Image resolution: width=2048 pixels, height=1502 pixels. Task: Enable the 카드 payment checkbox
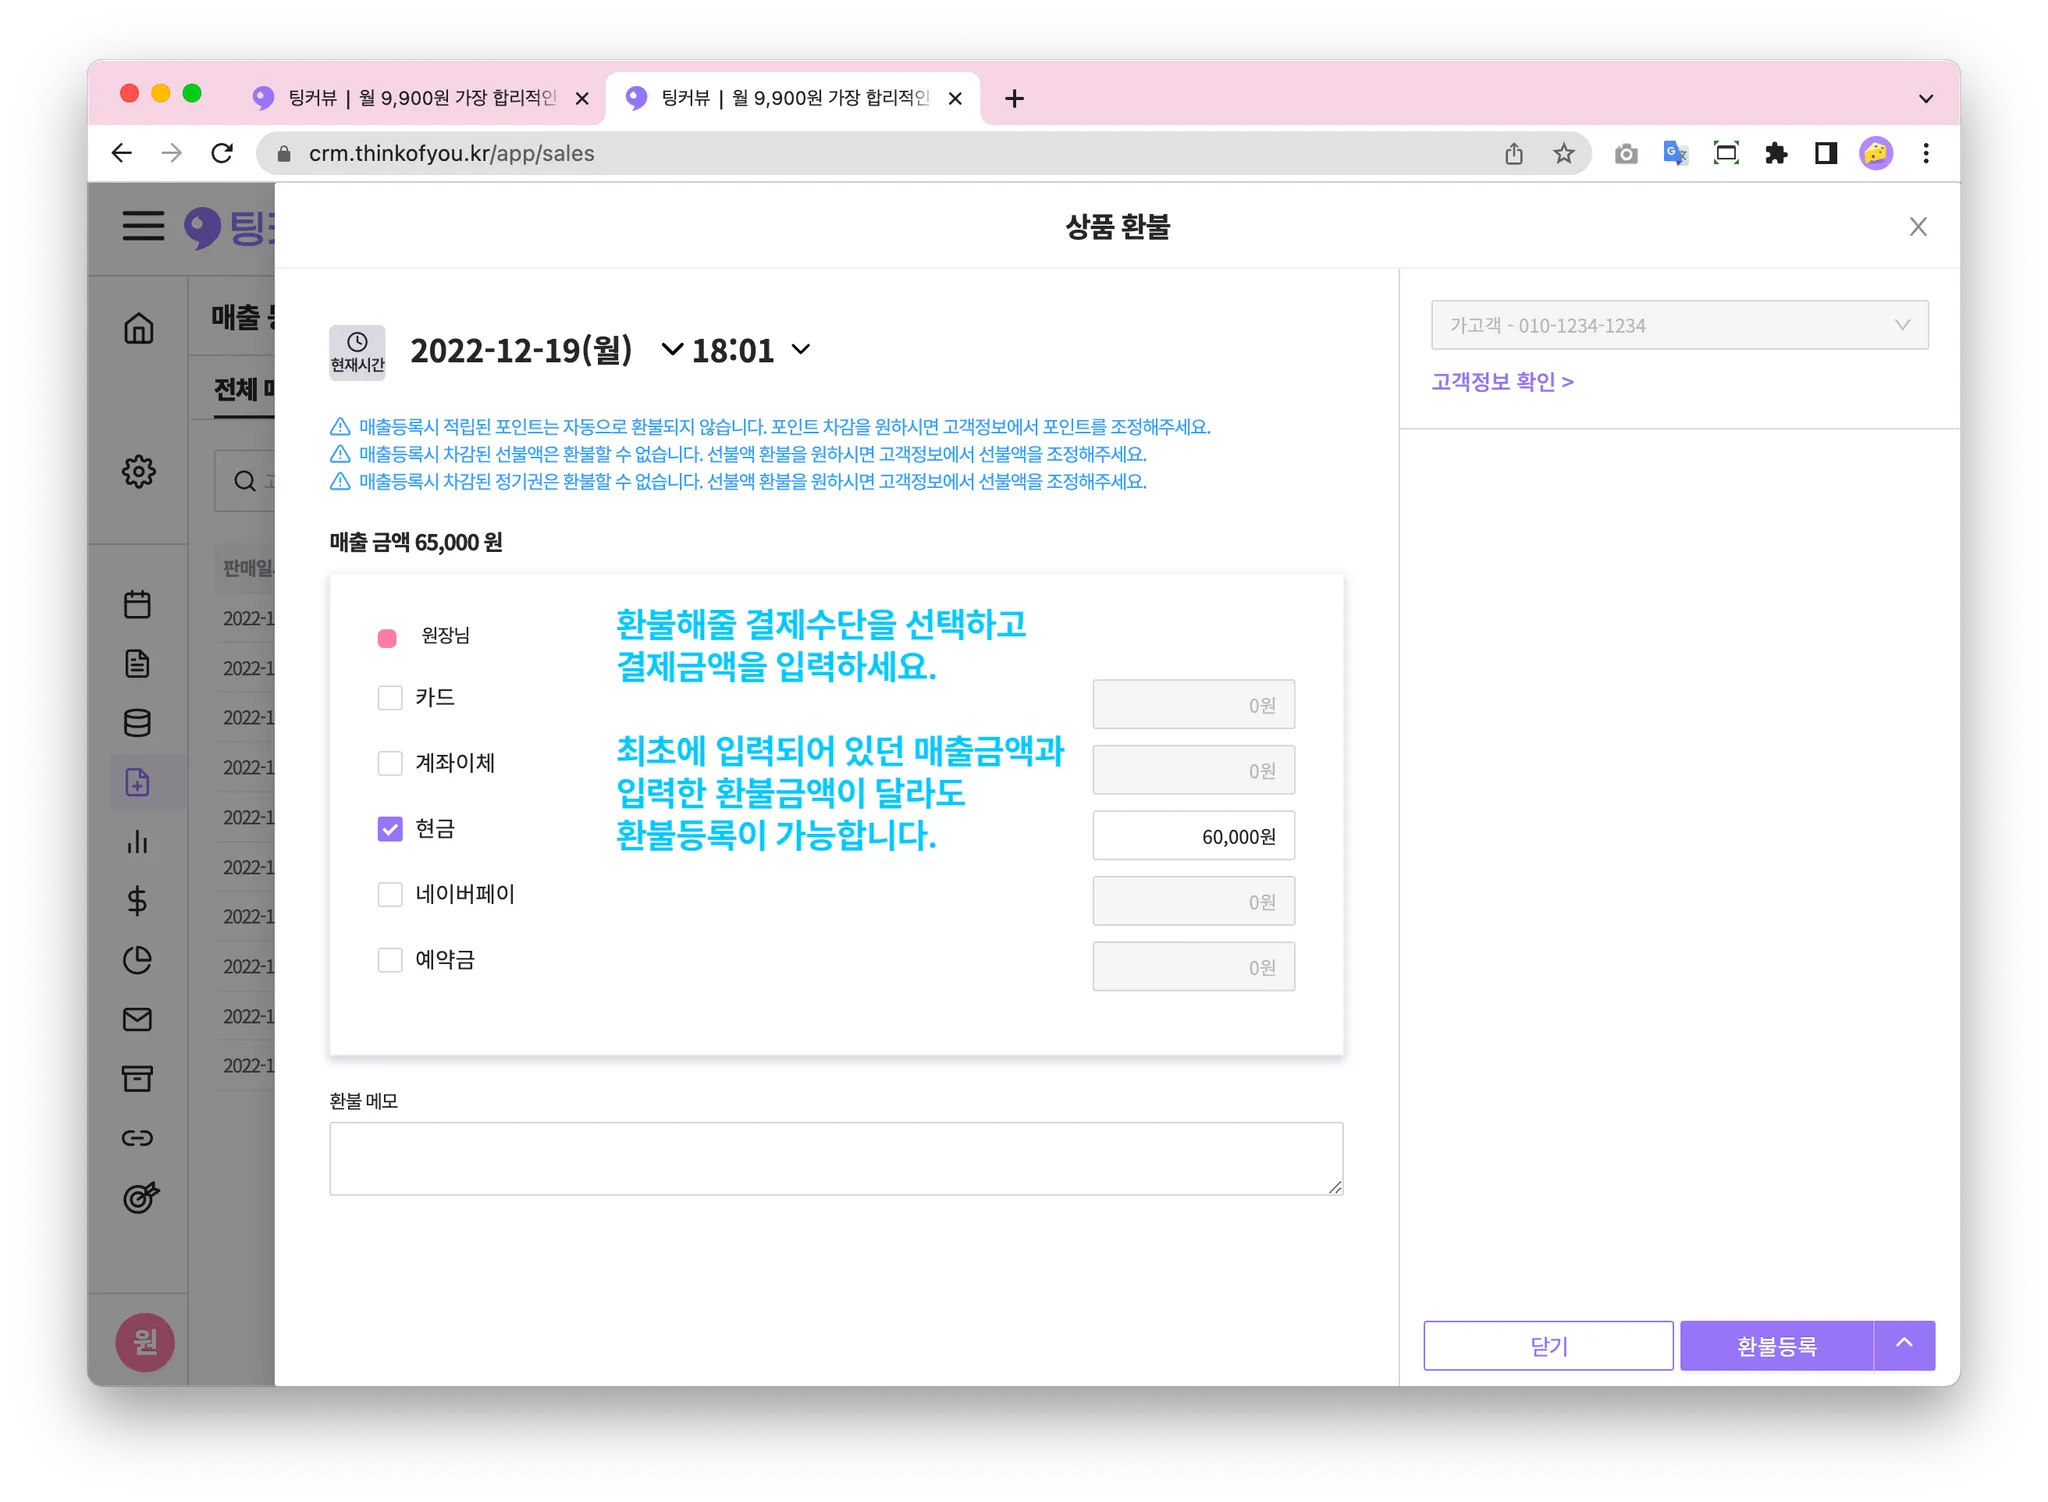(x=390, y=697)
